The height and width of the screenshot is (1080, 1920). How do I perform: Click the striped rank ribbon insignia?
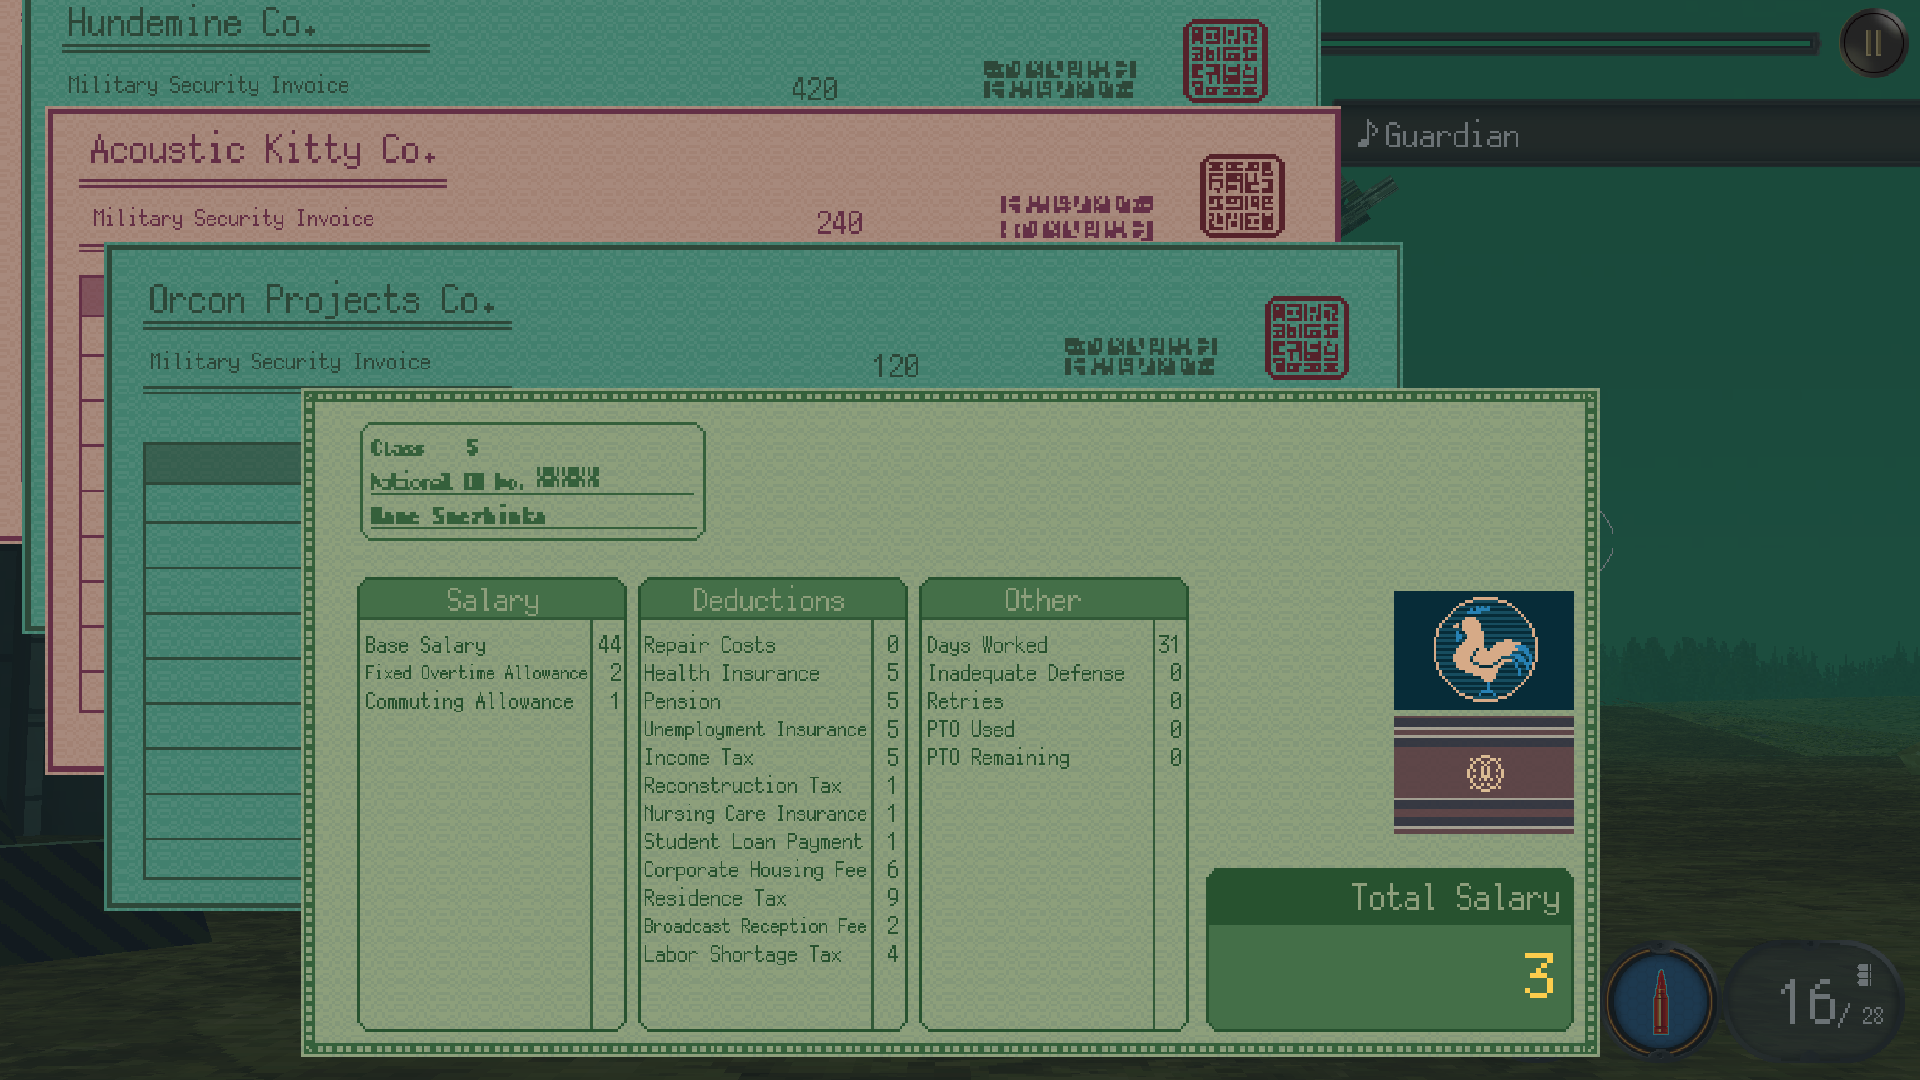1484,774
